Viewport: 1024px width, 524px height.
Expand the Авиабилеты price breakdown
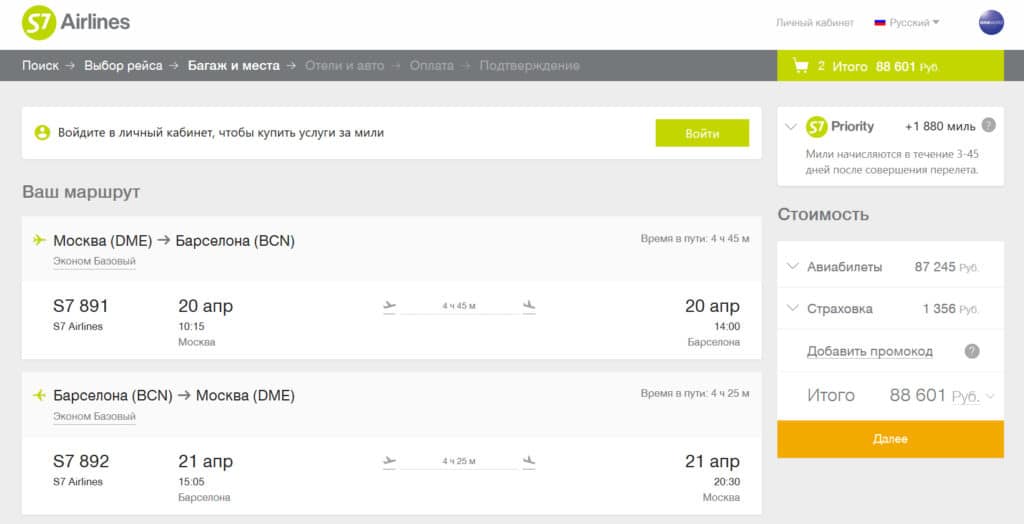[793, 267]
